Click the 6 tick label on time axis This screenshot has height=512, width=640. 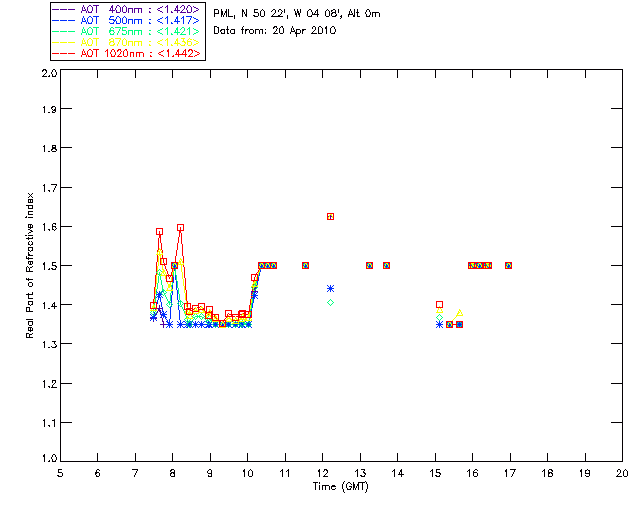(x=98, y=473)
